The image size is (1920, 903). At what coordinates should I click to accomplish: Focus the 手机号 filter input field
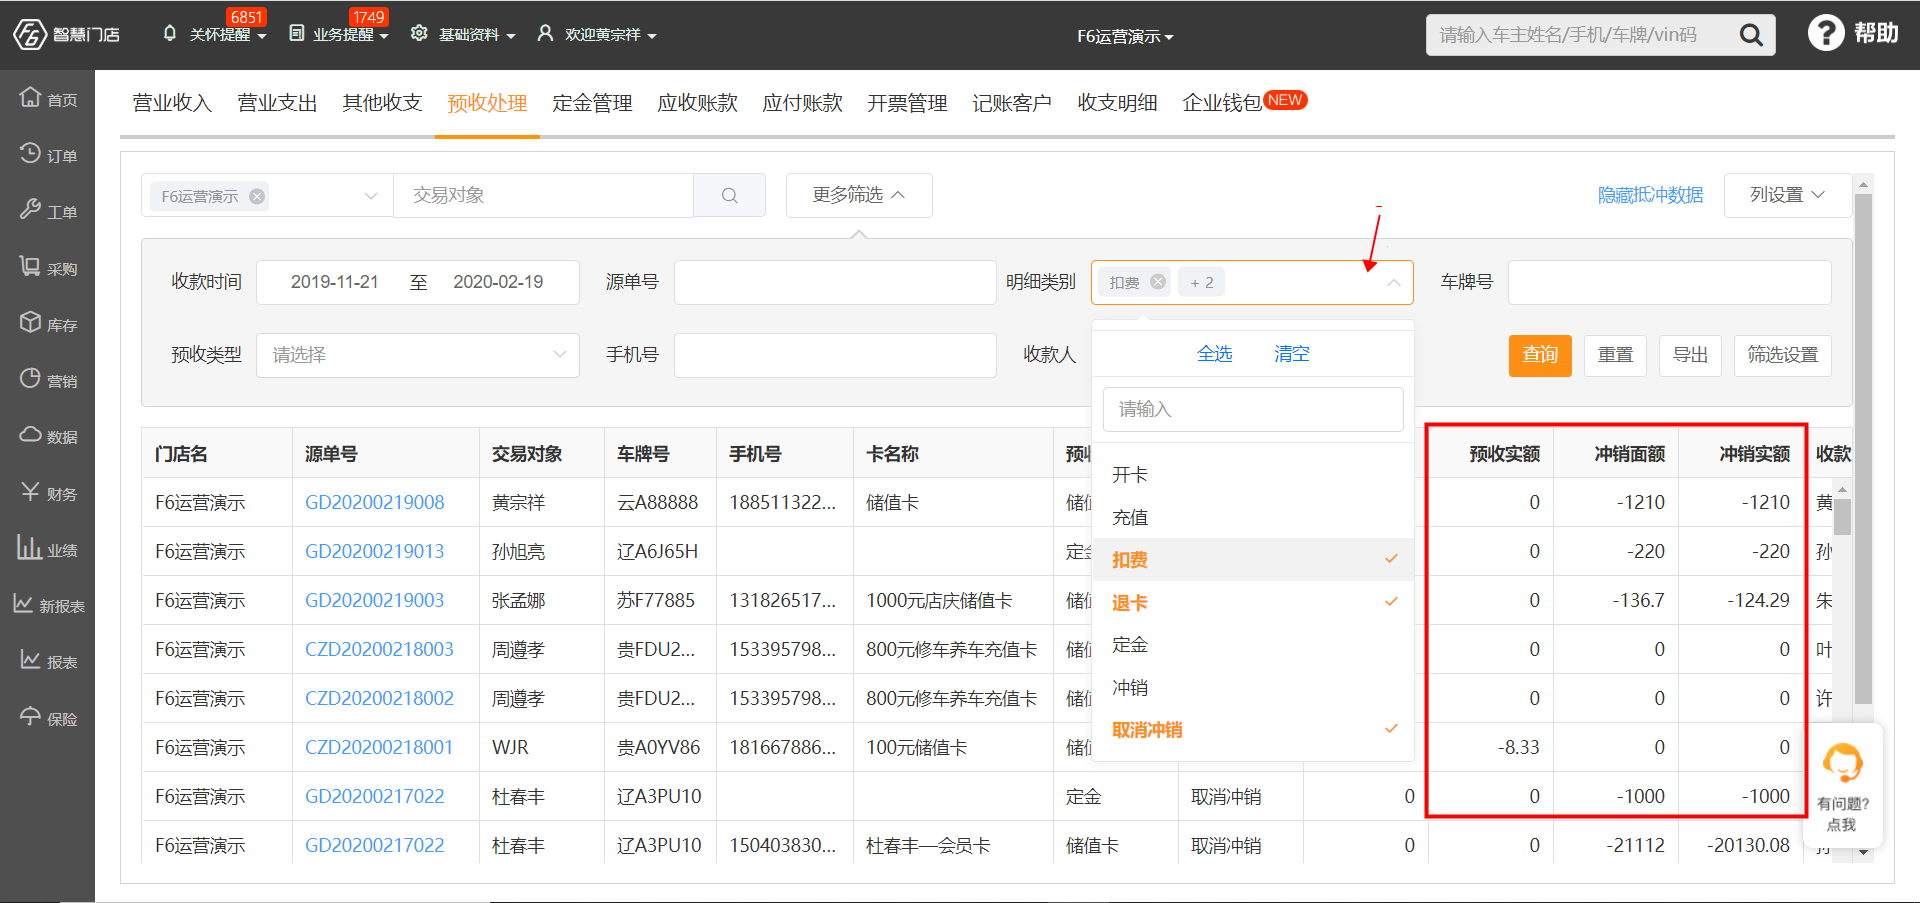(835, 355)
